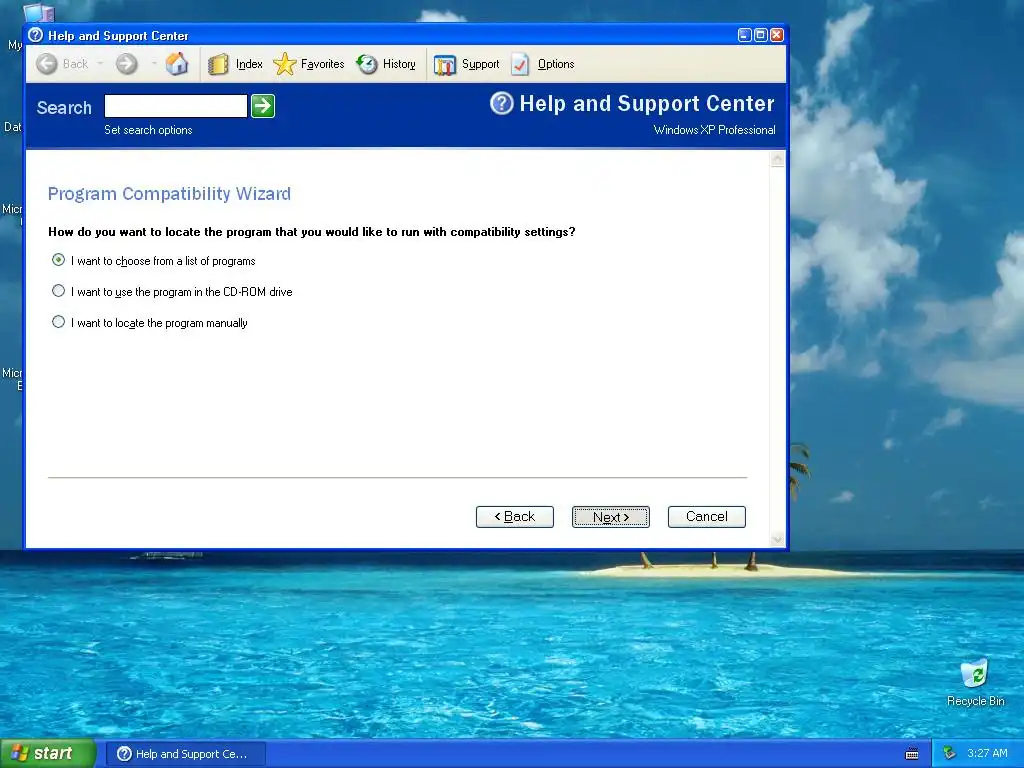Click the Back arrow toolbar icon

tap(46, 64)
